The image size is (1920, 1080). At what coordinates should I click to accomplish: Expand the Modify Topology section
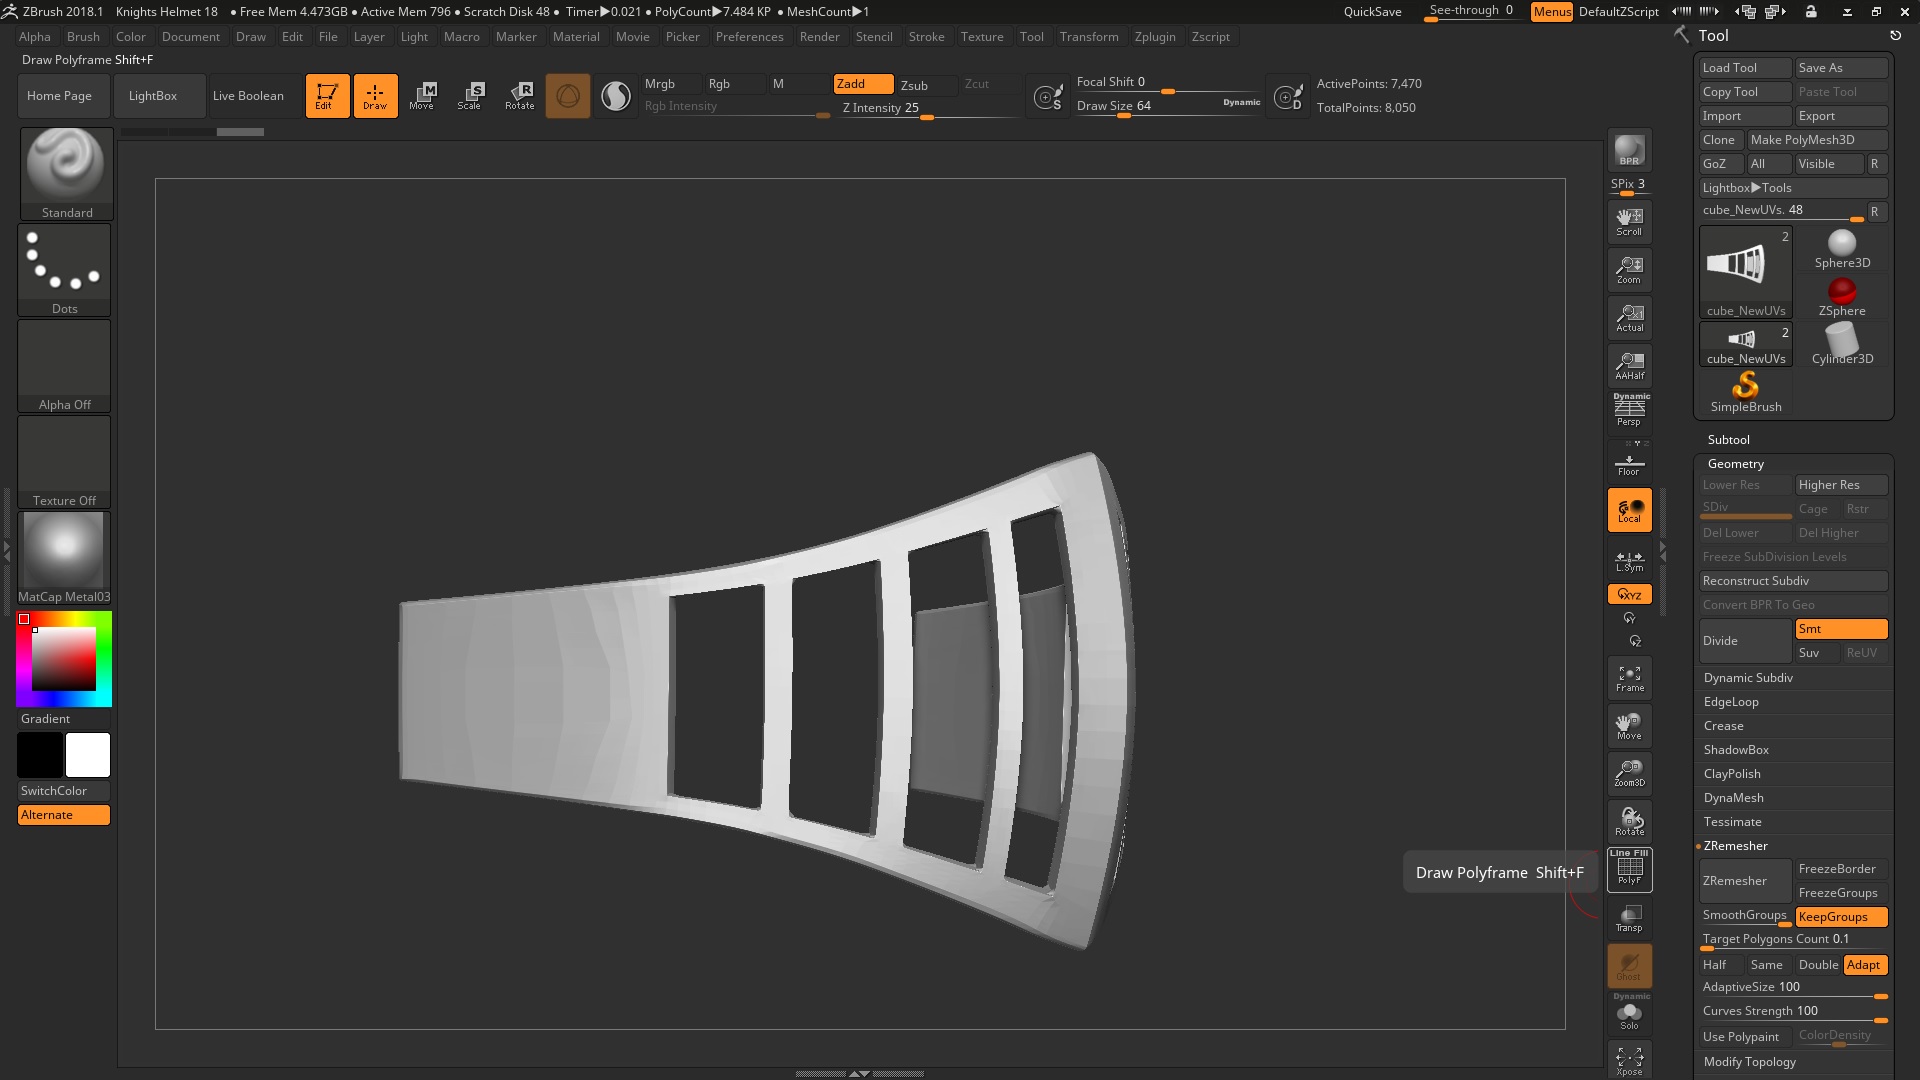tap(1749, 1062)
